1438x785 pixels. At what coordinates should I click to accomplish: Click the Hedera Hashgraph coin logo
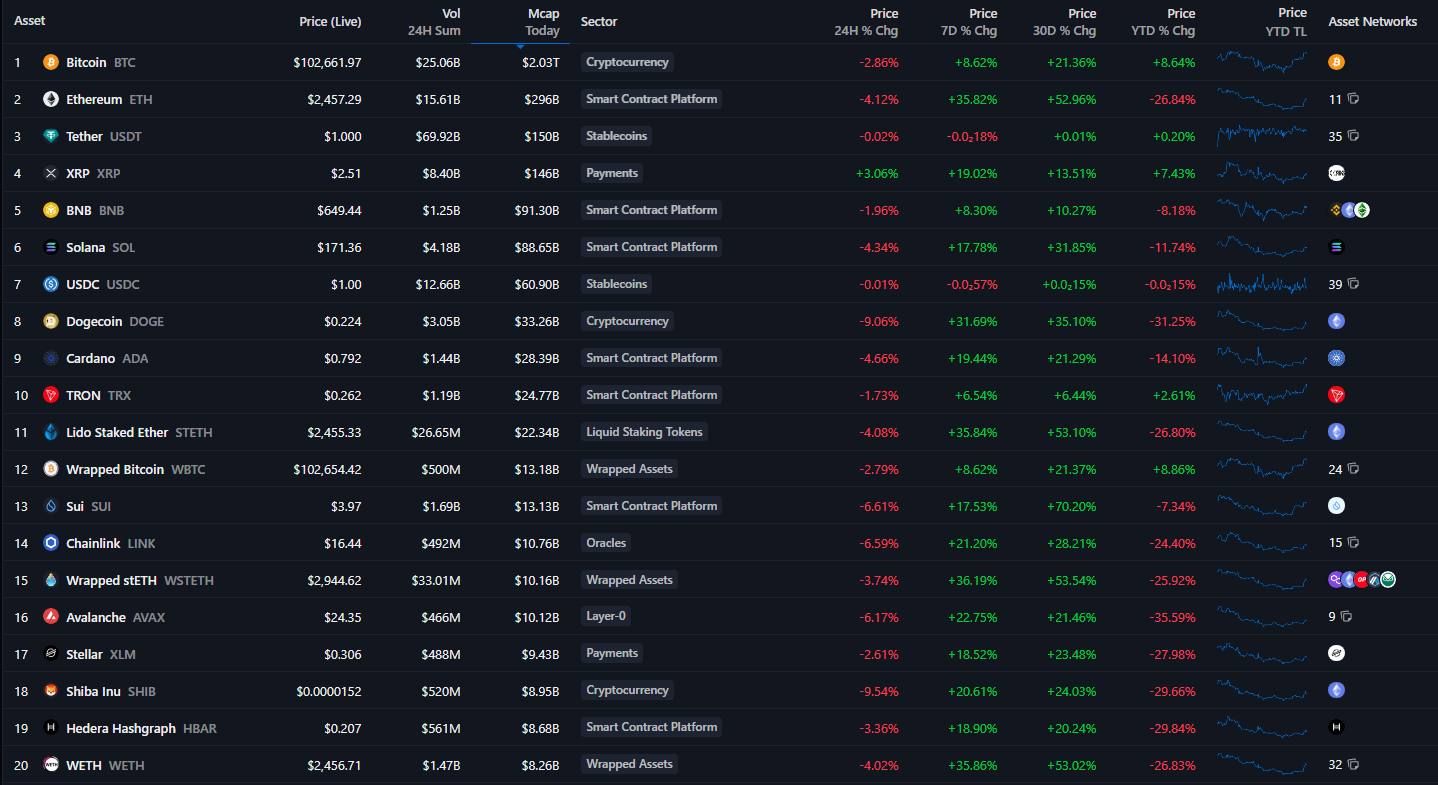pos(51,728)
